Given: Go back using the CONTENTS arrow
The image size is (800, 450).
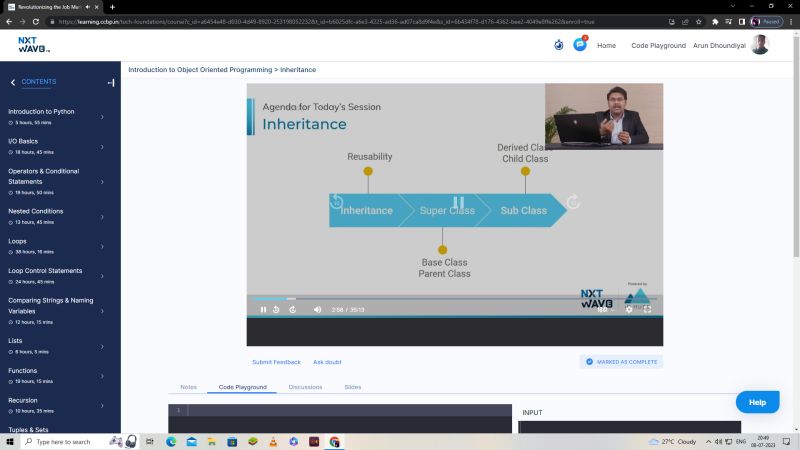Looking at the screenshot, I should tap(13, 82).
